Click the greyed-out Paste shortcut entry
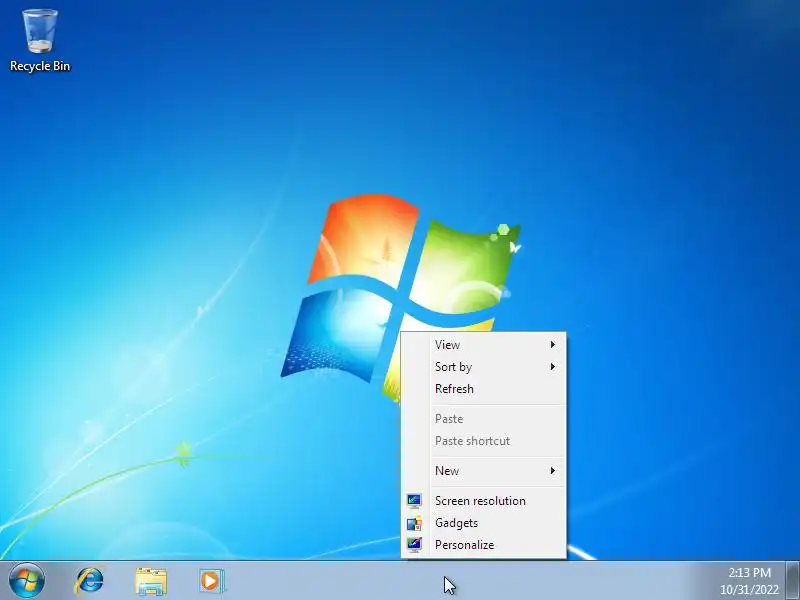 click(x=484, y=441)
